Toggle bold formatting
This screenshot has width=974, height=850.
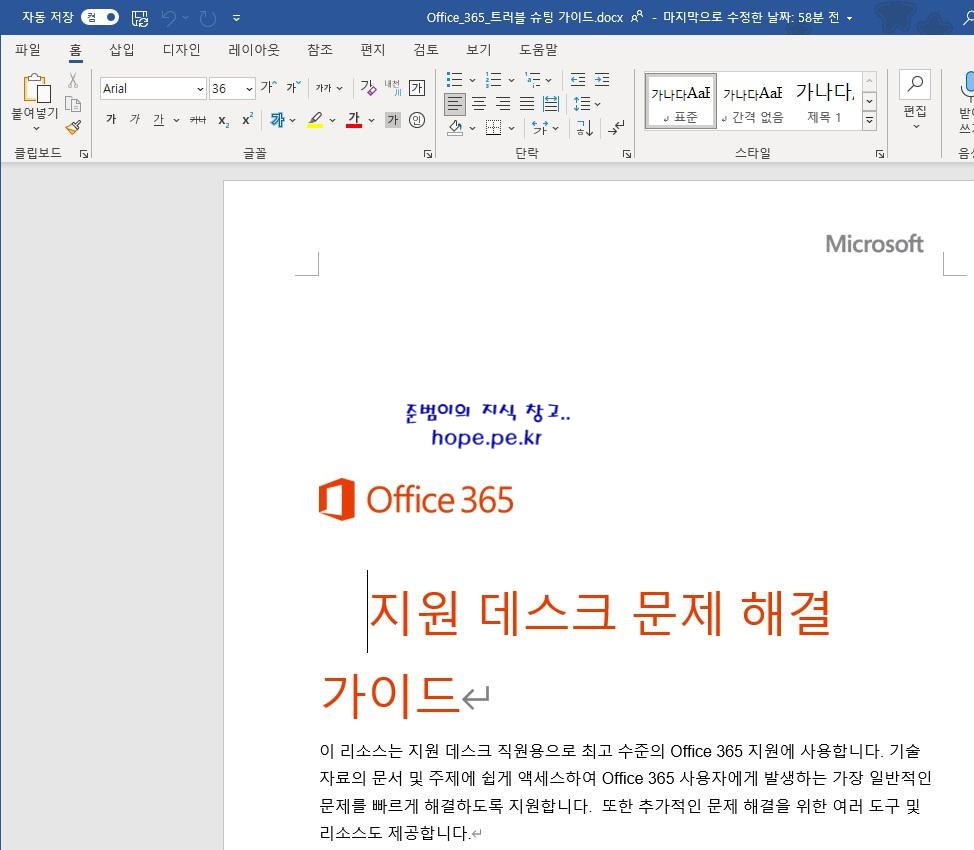click(x=111, y=119)
